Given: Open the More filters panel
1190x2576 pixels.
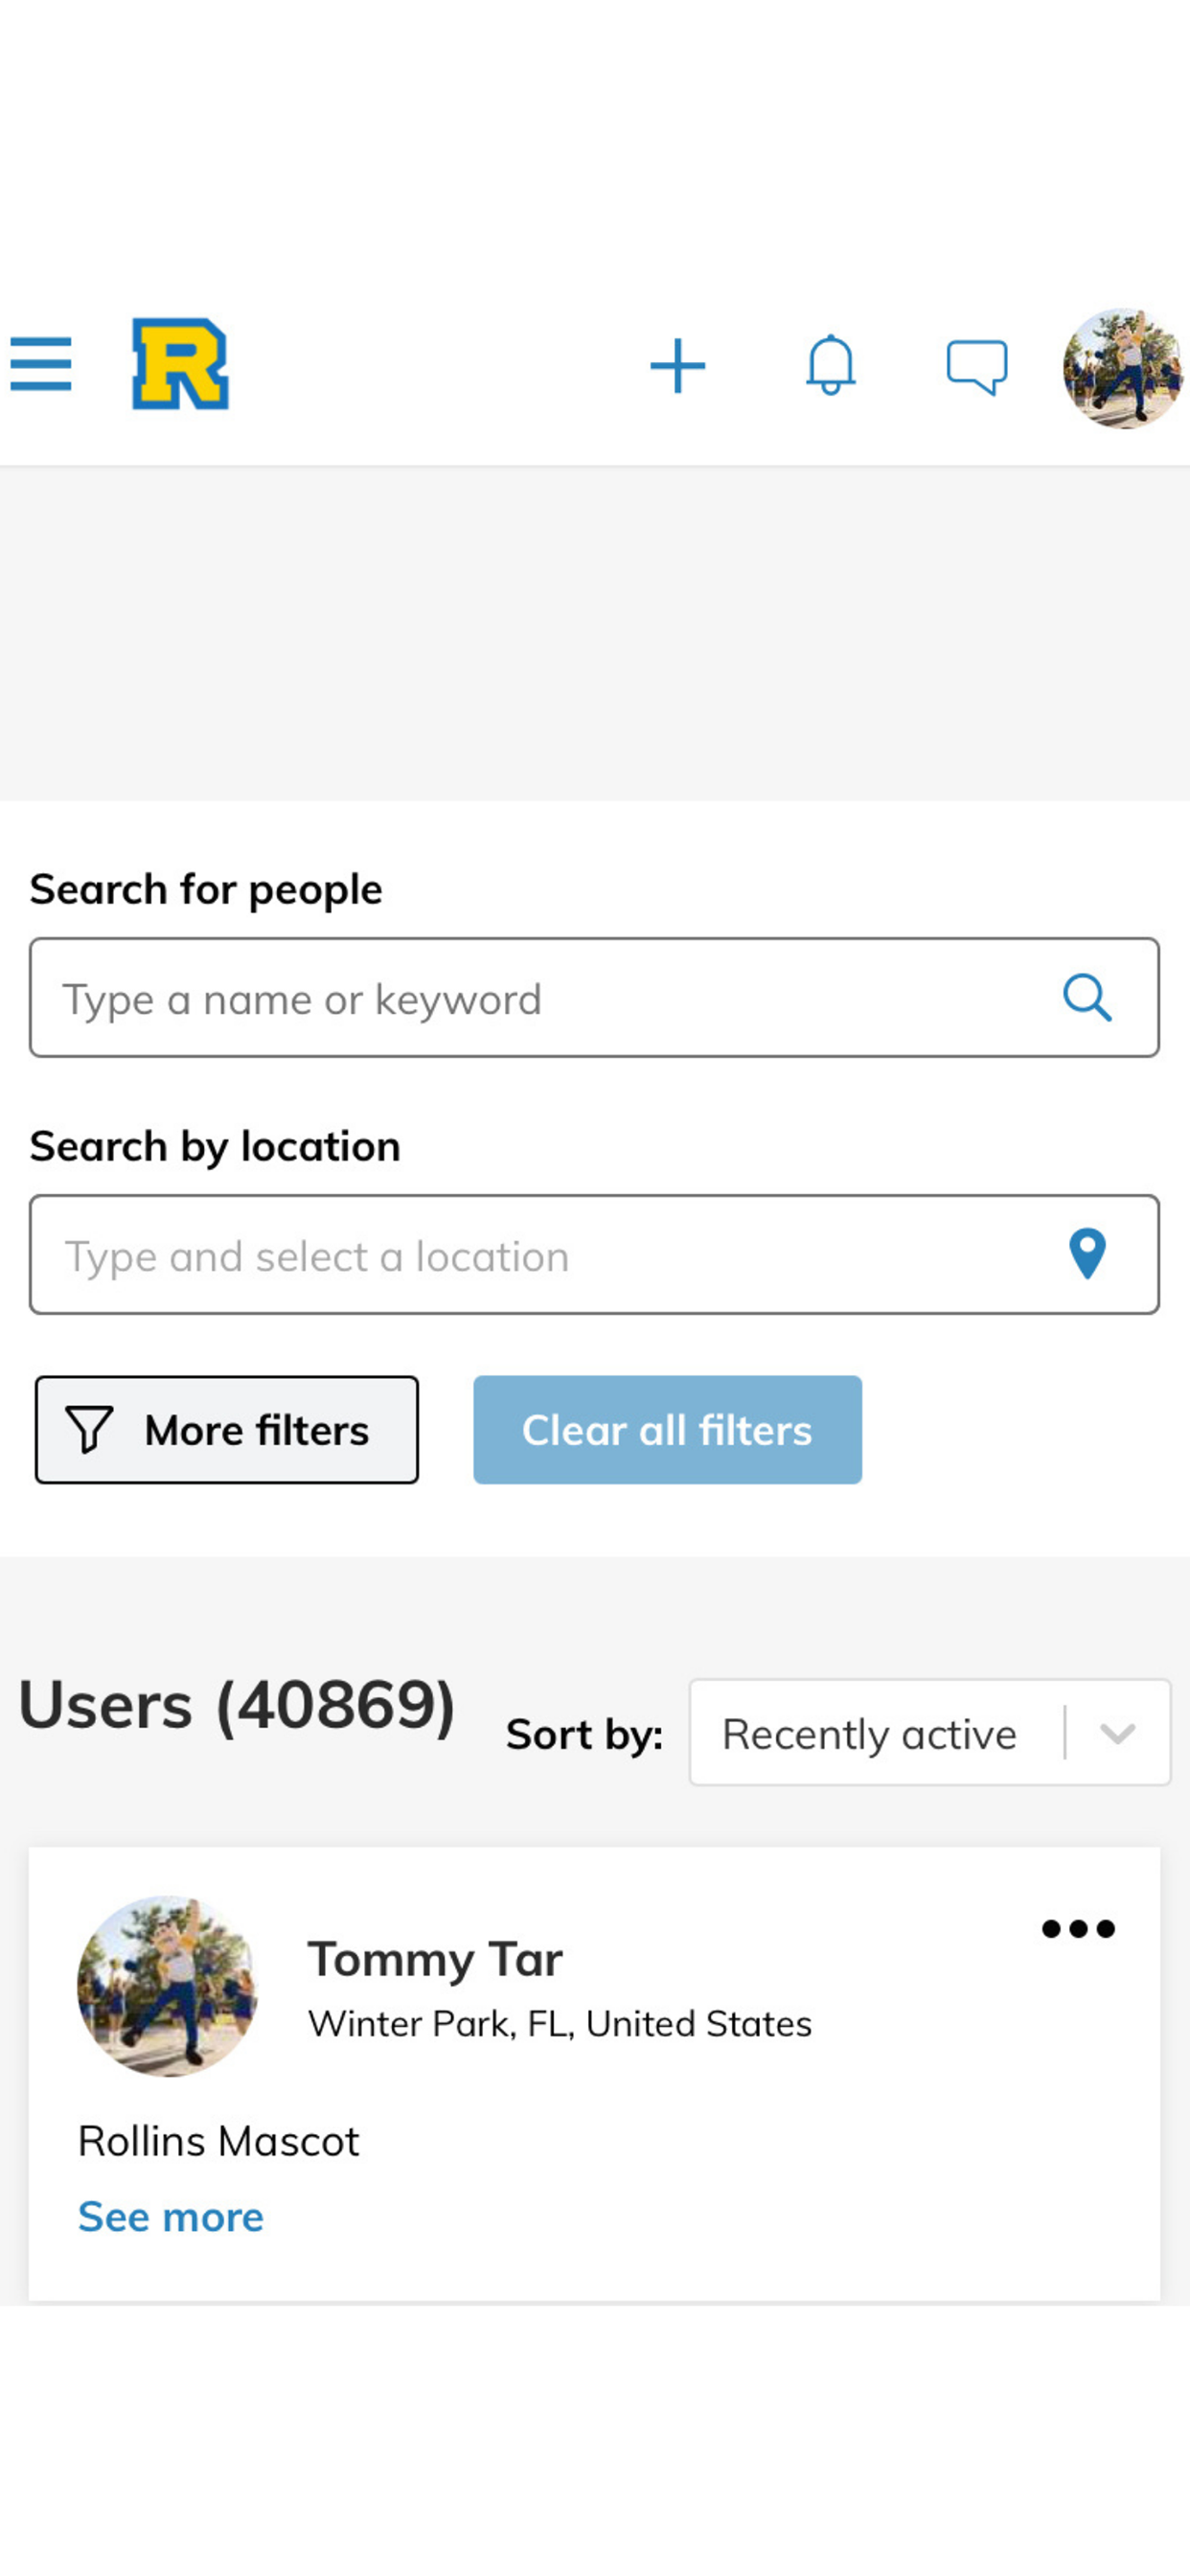Looking at the screenshot, I should click(227, 1430).
